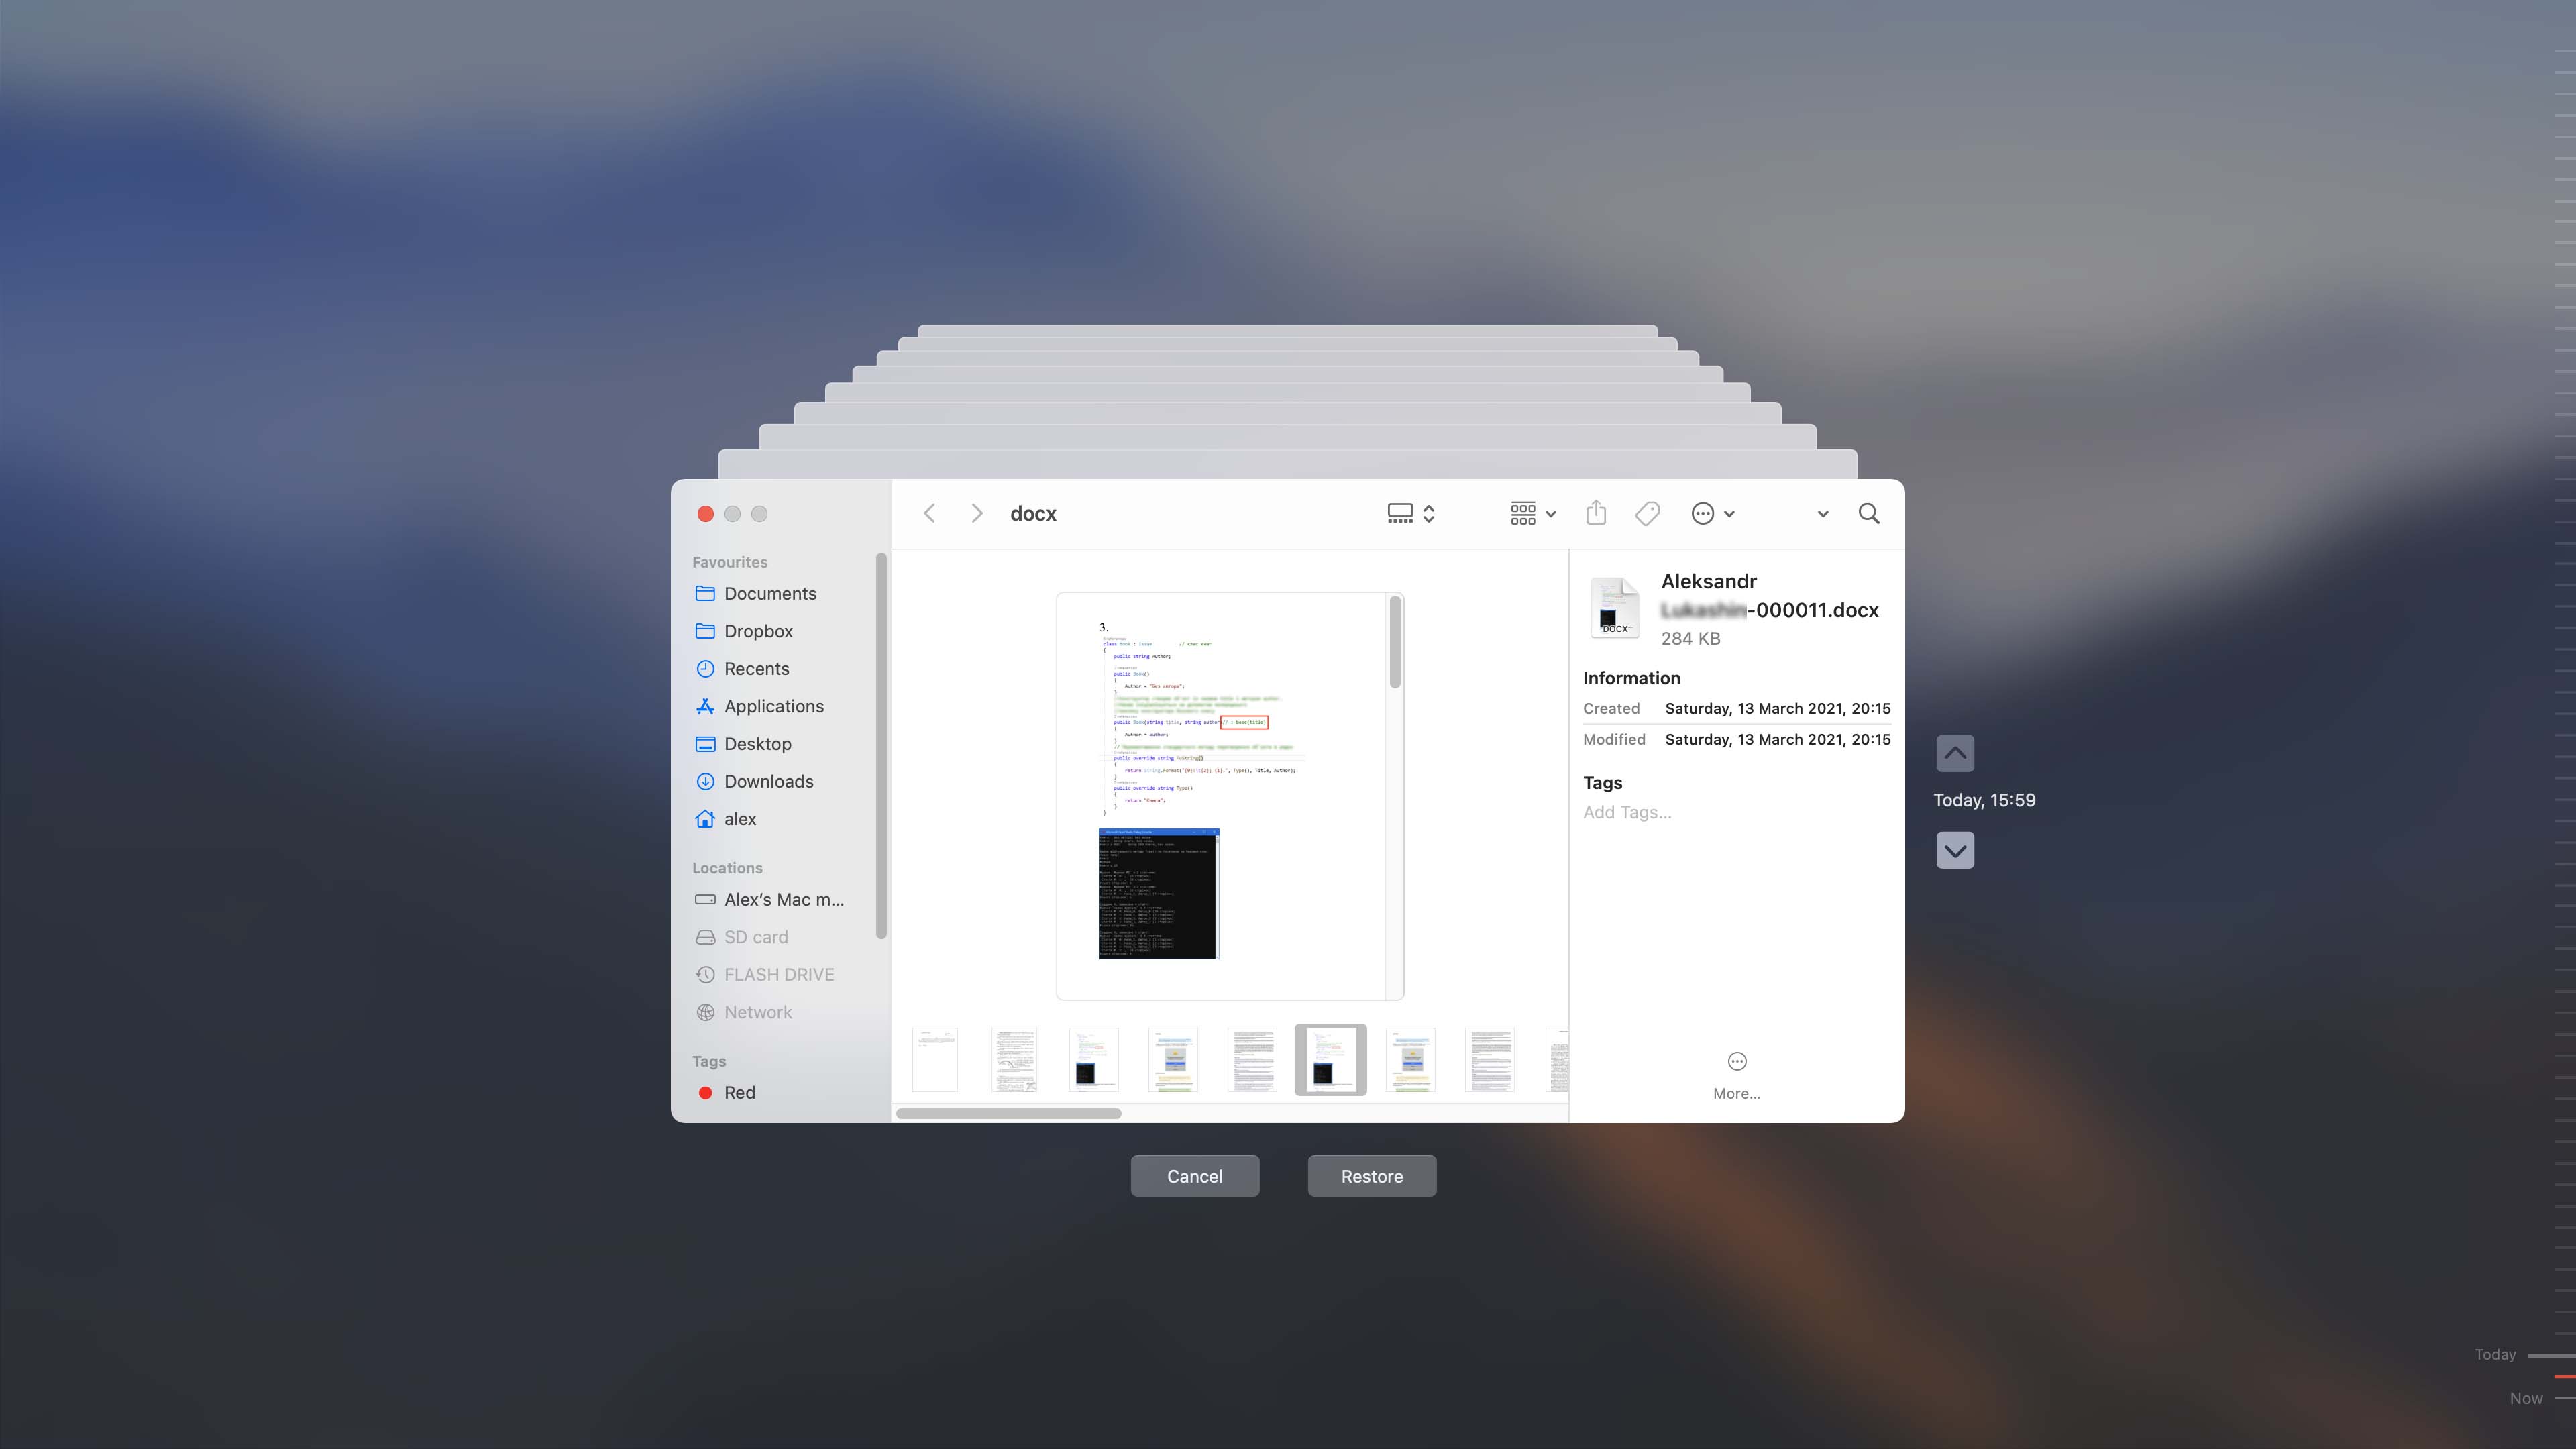Click the Bookmark icon in toolbar

point(1646,513)
